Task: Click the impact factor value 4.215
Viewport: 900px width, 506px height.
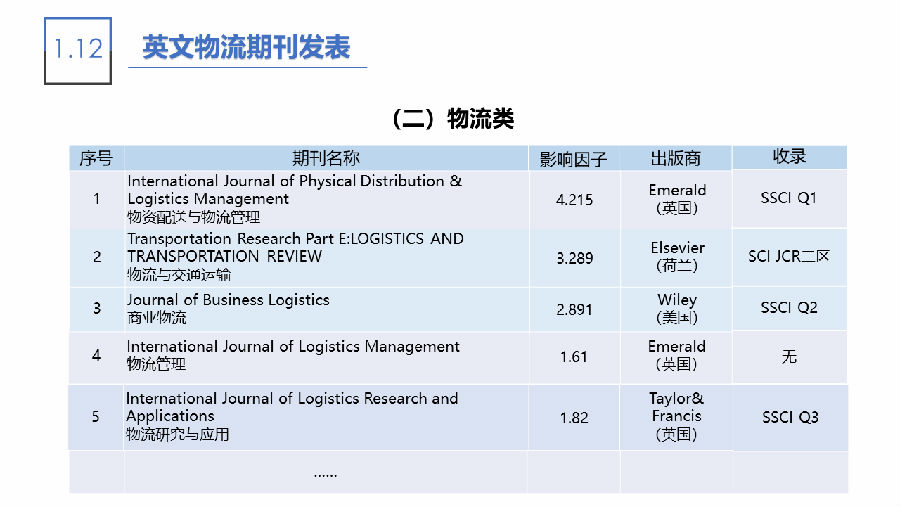Action: click(573, 199)
